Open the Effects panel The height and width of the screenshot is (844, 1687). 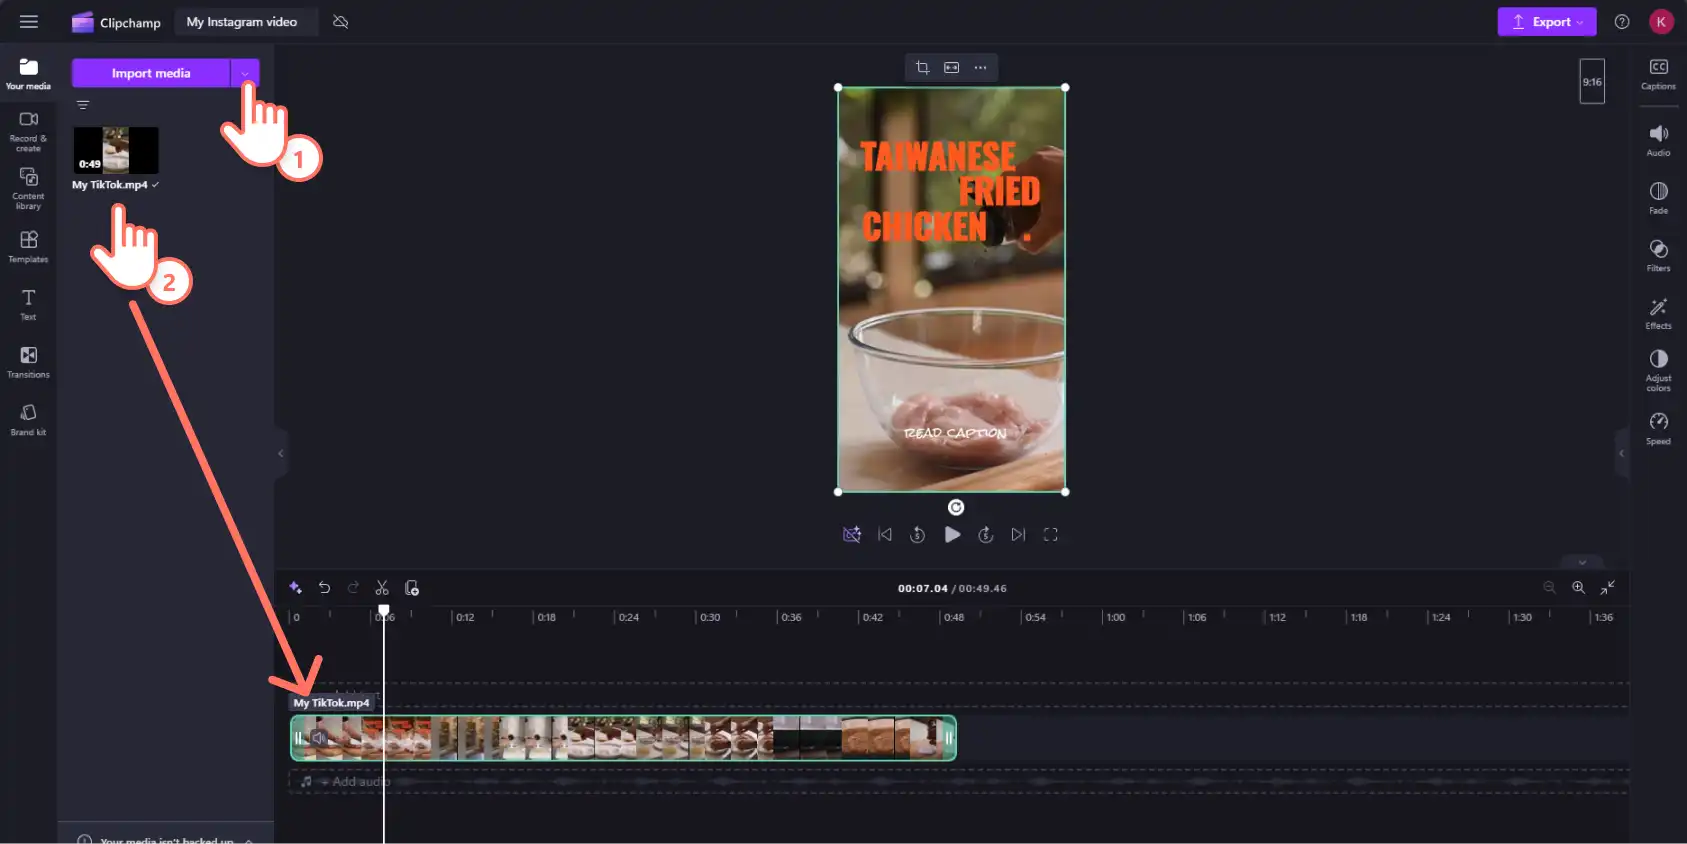pyautogui.click(x=1658, y=313)
